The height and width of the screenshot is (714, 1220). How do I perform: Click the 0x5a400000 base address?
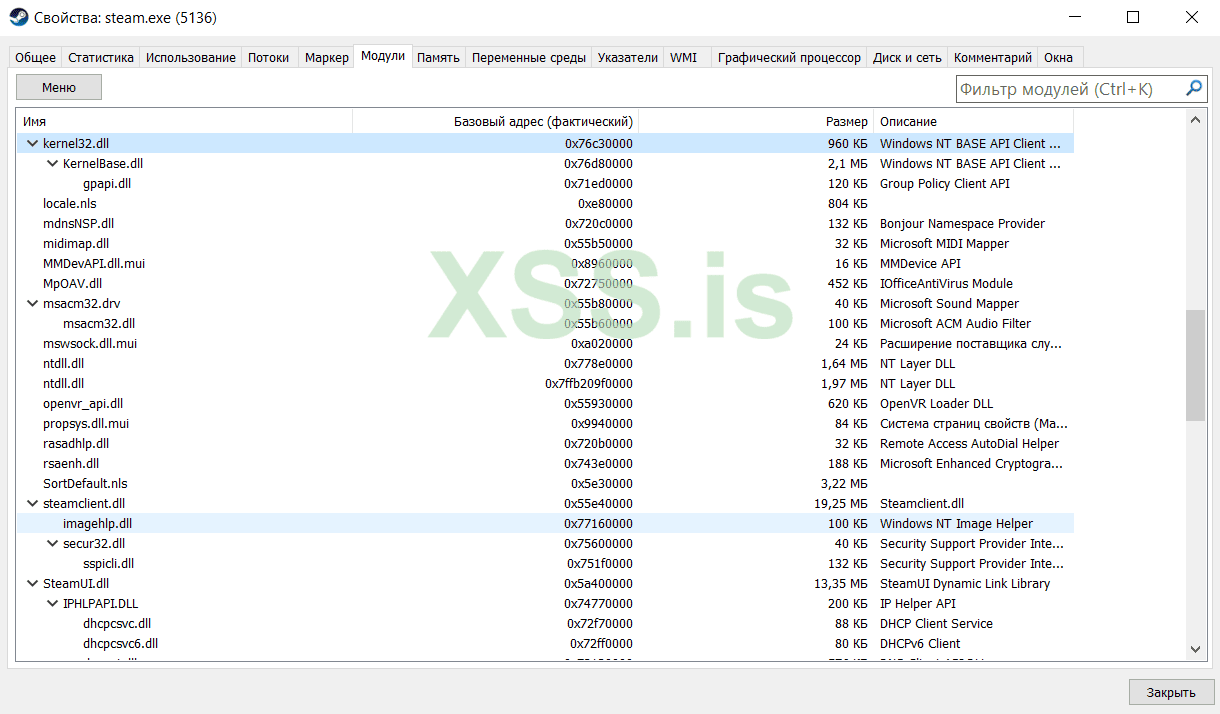[x=598, y=584]
